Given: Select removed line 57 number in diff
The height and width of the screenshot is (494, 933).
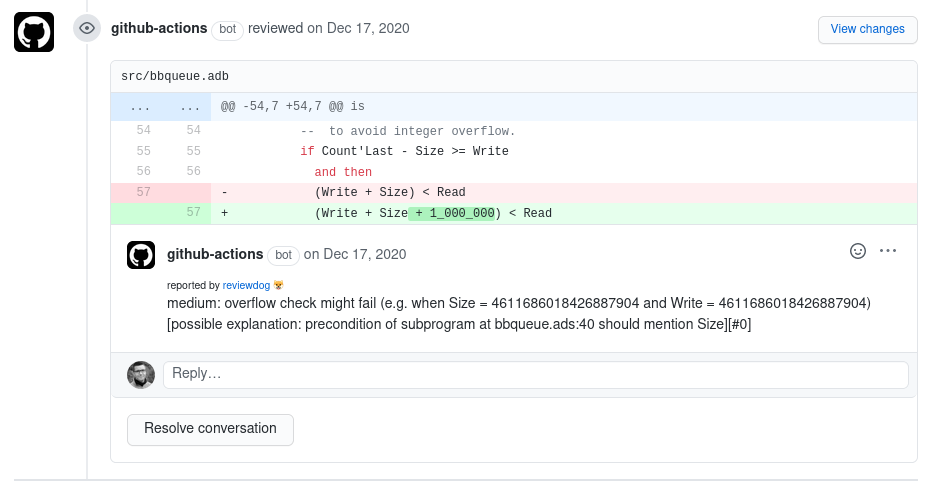Looking at the screenshot, I should [x=143, y=192].
